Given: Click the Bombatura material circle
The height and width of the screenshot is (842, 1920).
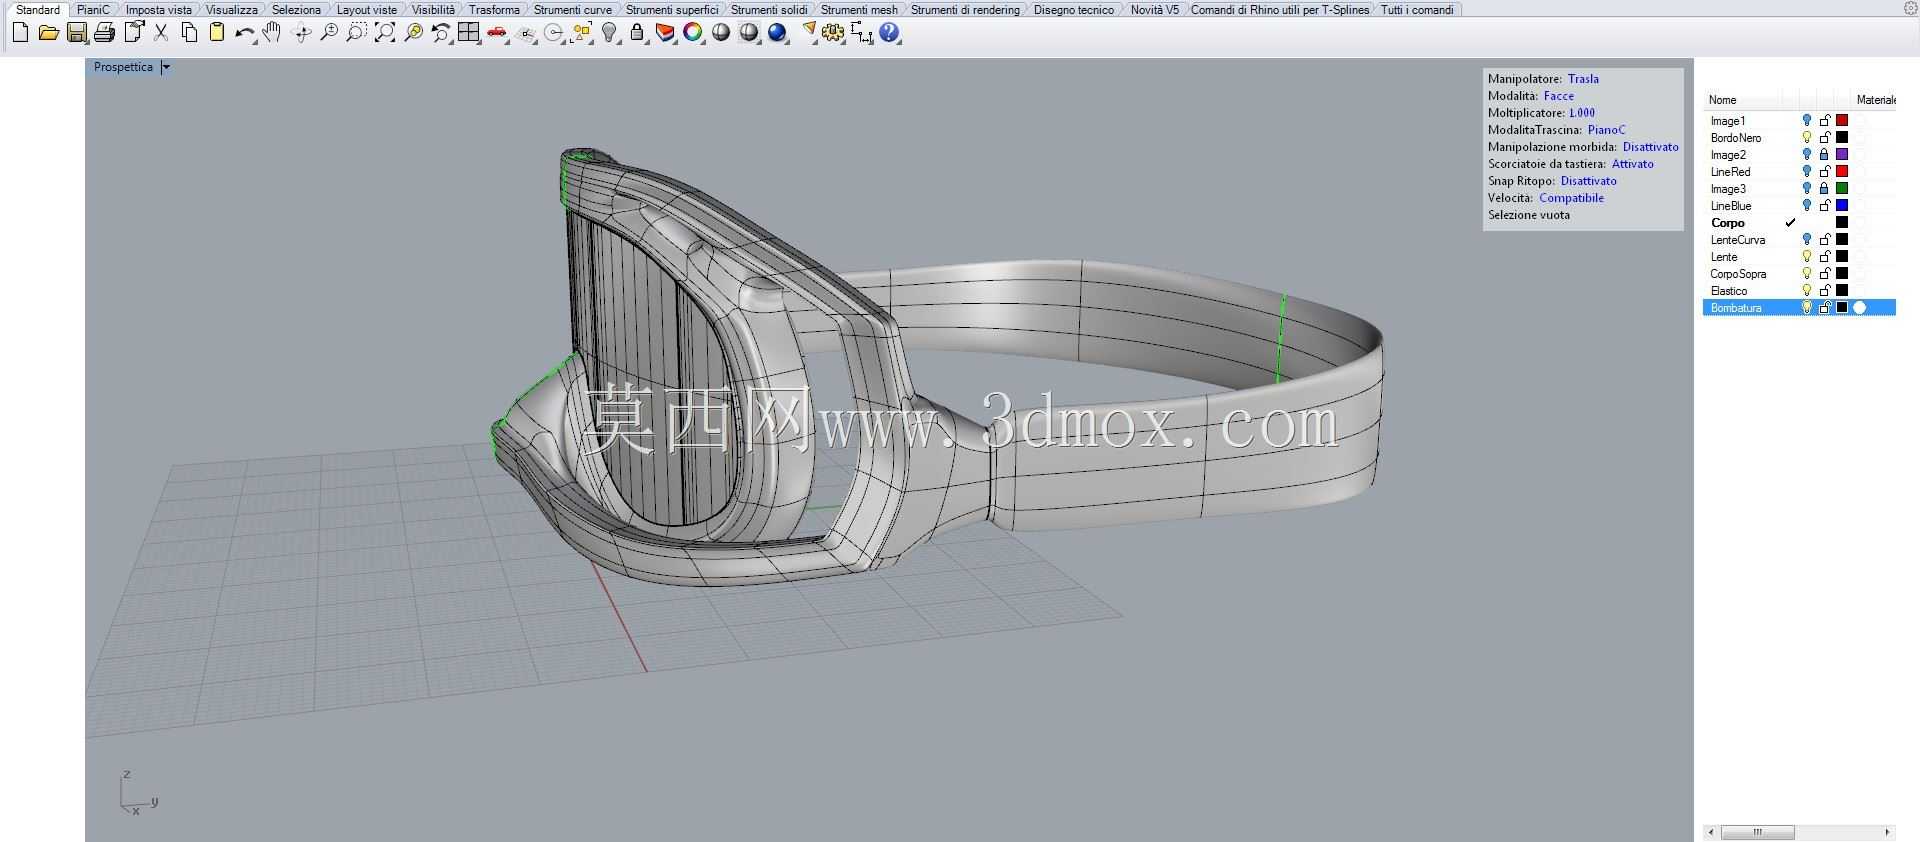Looking at the screenshot, I should (x=1860, y=308).
